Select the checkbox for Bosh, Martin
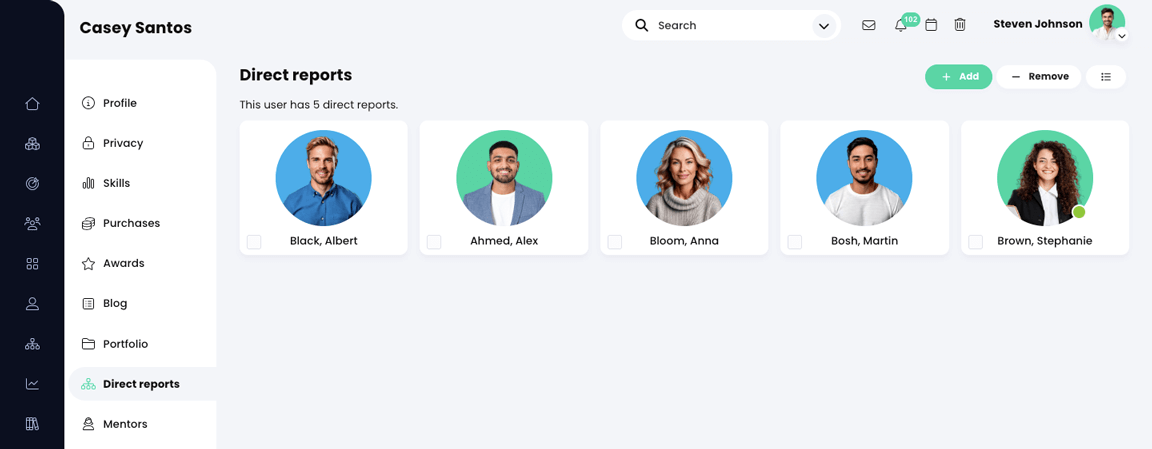The width and height of the screenshot is (1152, 449). [795, 242]
